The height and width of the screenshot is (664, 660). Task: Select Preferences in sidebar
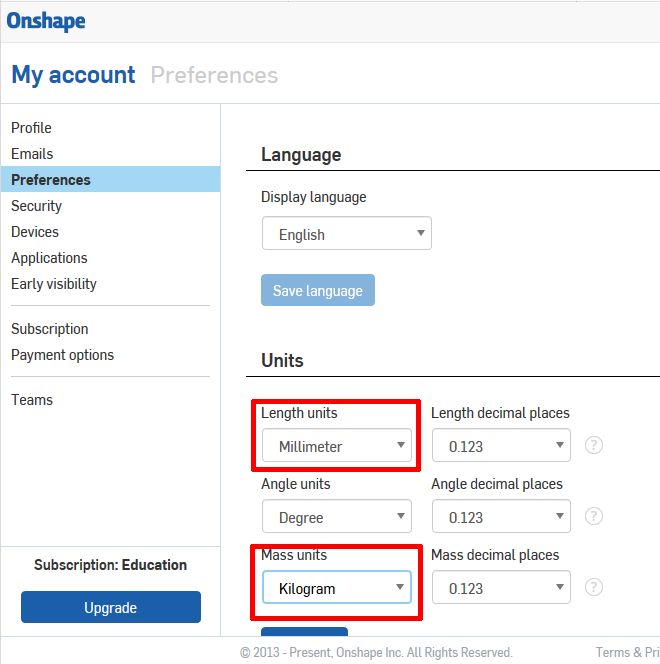[110, 180]
